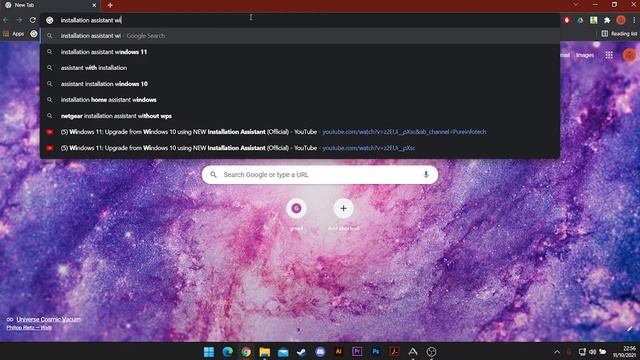Select suggestion 'assistant installation windows 10'

point(300,84)
